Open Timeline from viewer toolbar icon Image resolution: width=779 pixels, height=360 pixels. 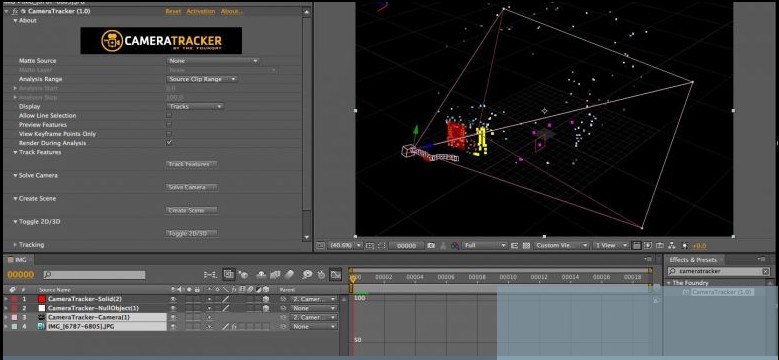660,245
